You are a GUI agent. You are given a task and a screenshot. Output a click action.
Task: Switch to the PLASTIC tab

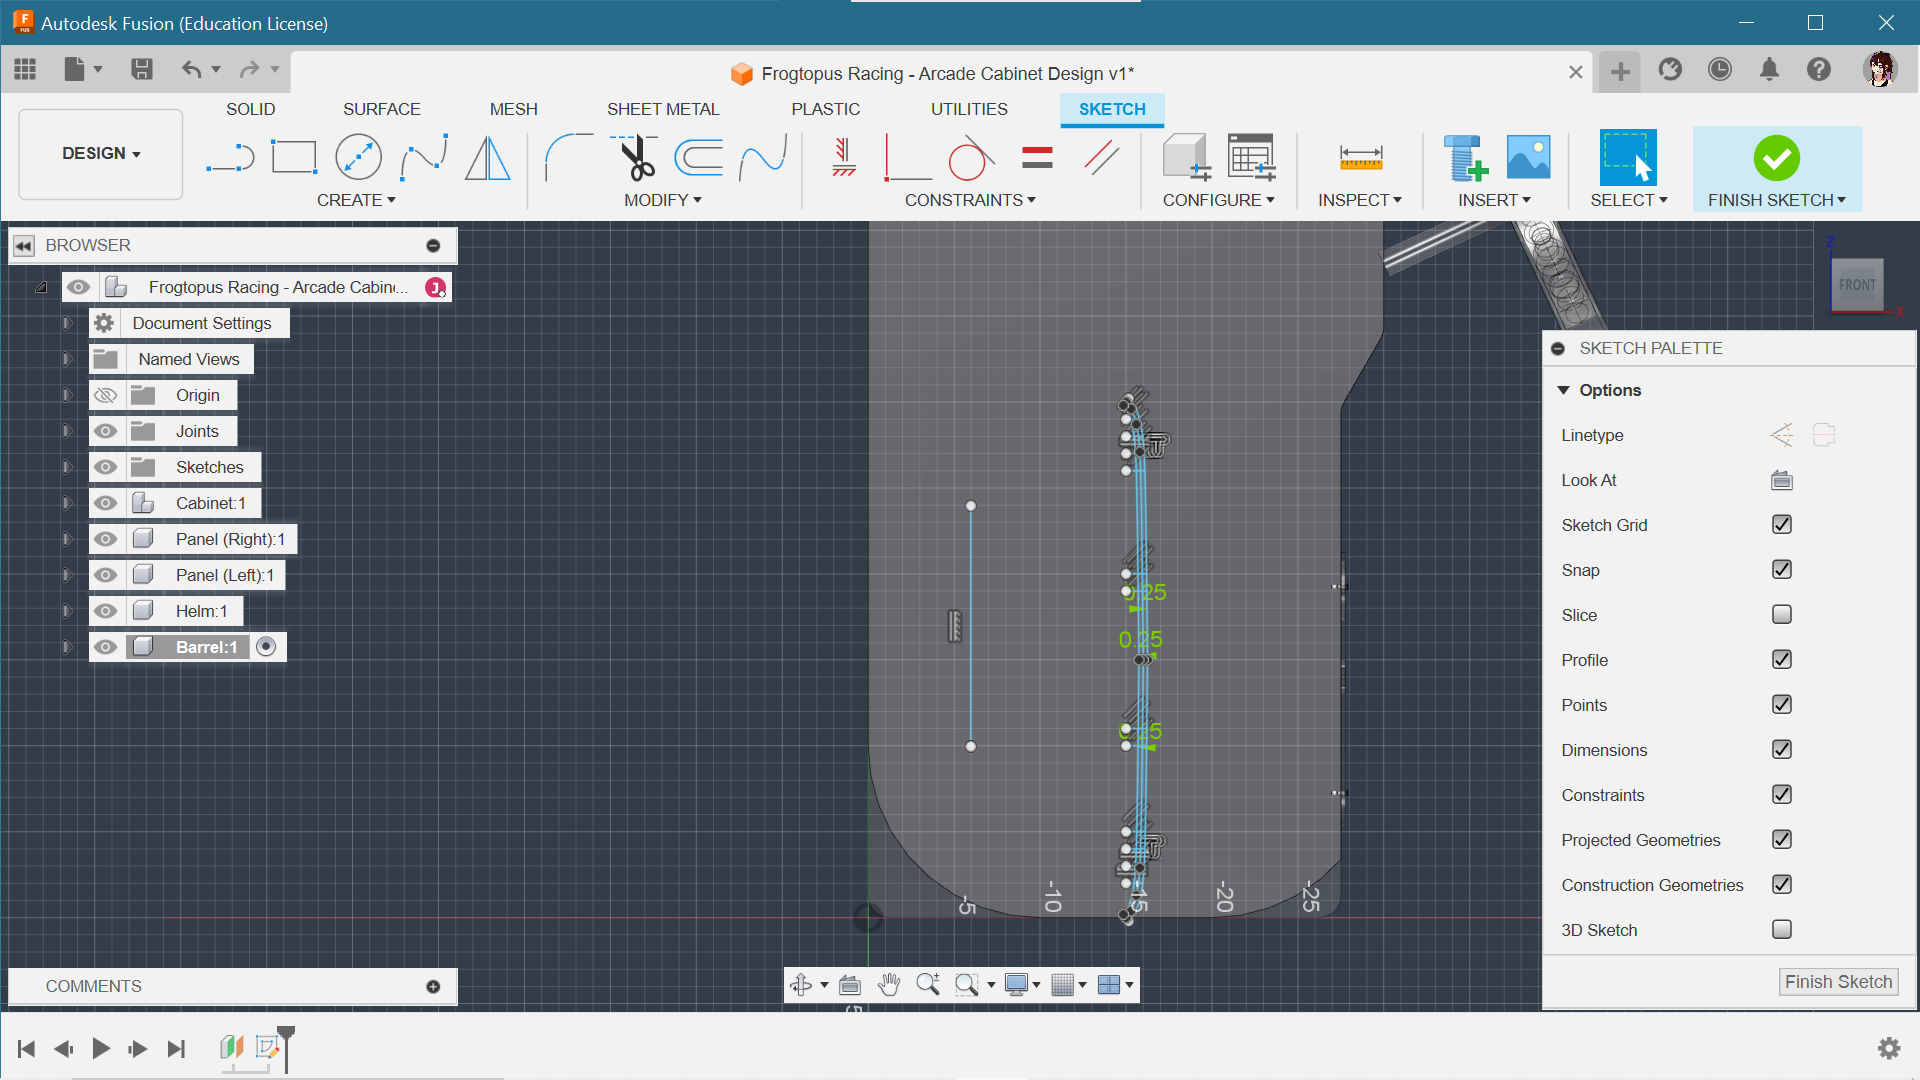tap(825, 109)
